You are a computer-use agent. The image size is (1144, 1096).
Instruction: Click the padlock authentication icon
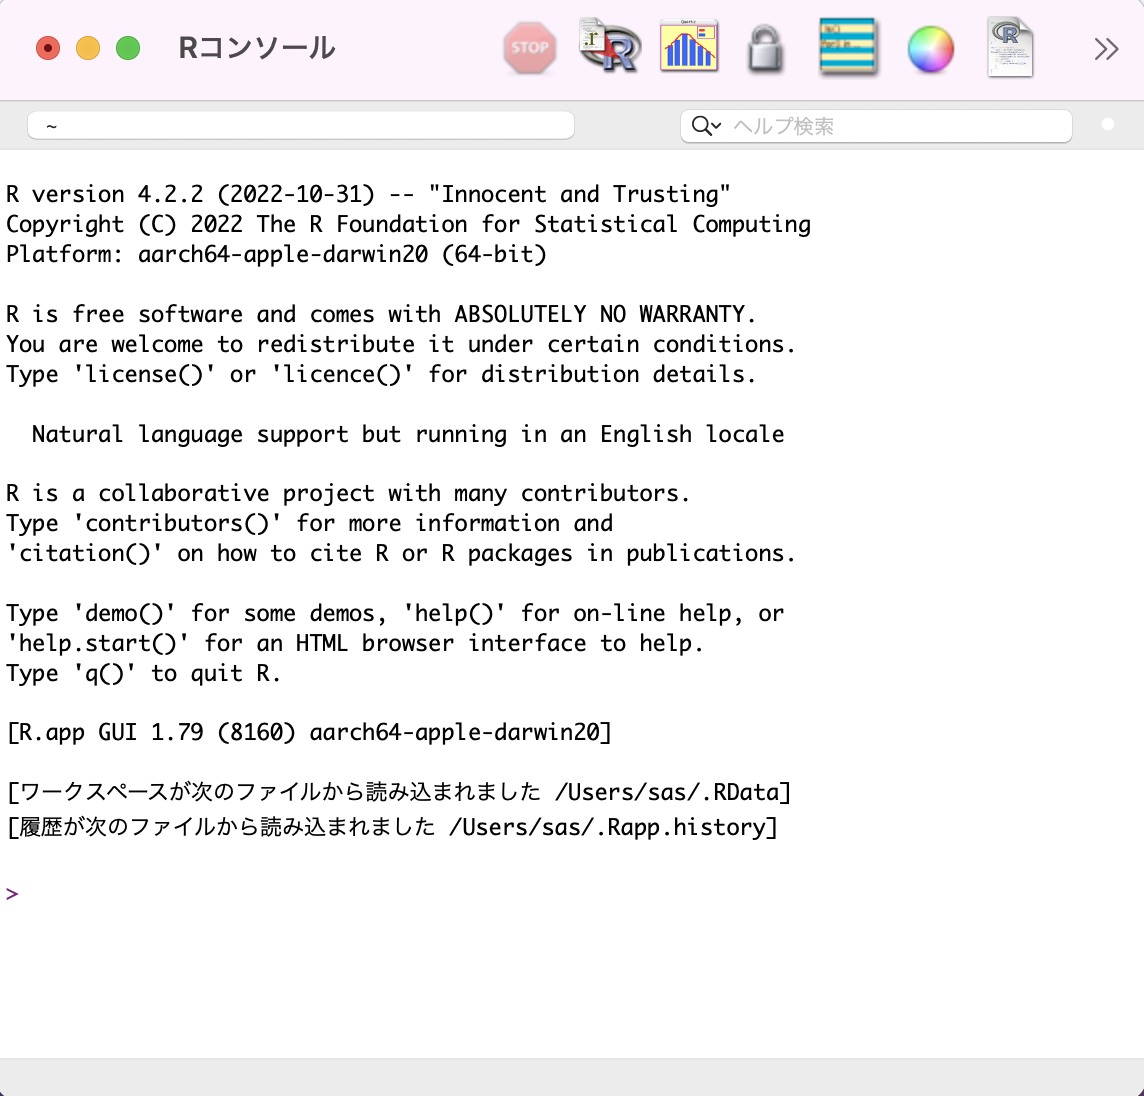tap(765, 49)
